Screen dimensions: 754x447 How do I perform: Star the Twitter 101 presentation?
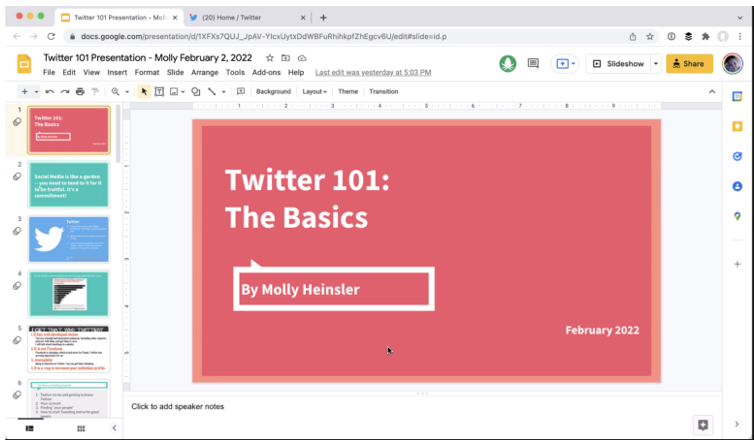(270, 58)
